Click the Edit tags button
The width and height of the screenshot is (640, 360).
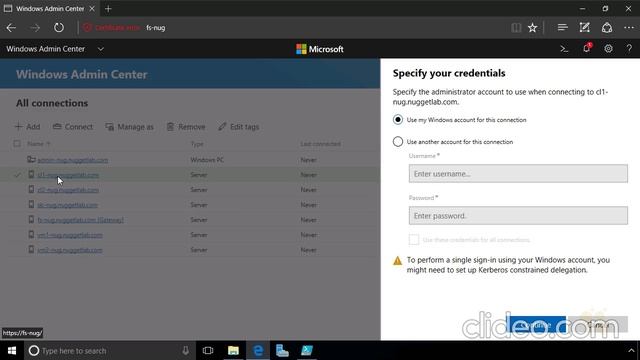(238, 127)
